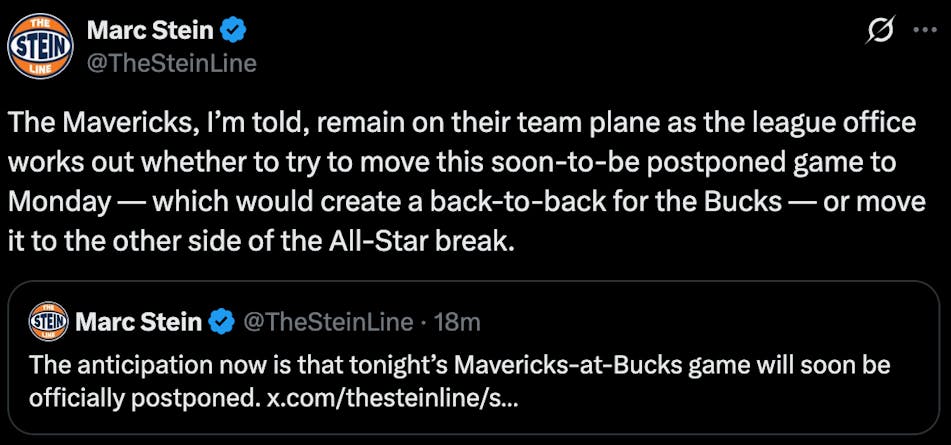Follow the x.com/thesteinline/s... link
This screenshot has width=951, height=445.
(393, 397)
